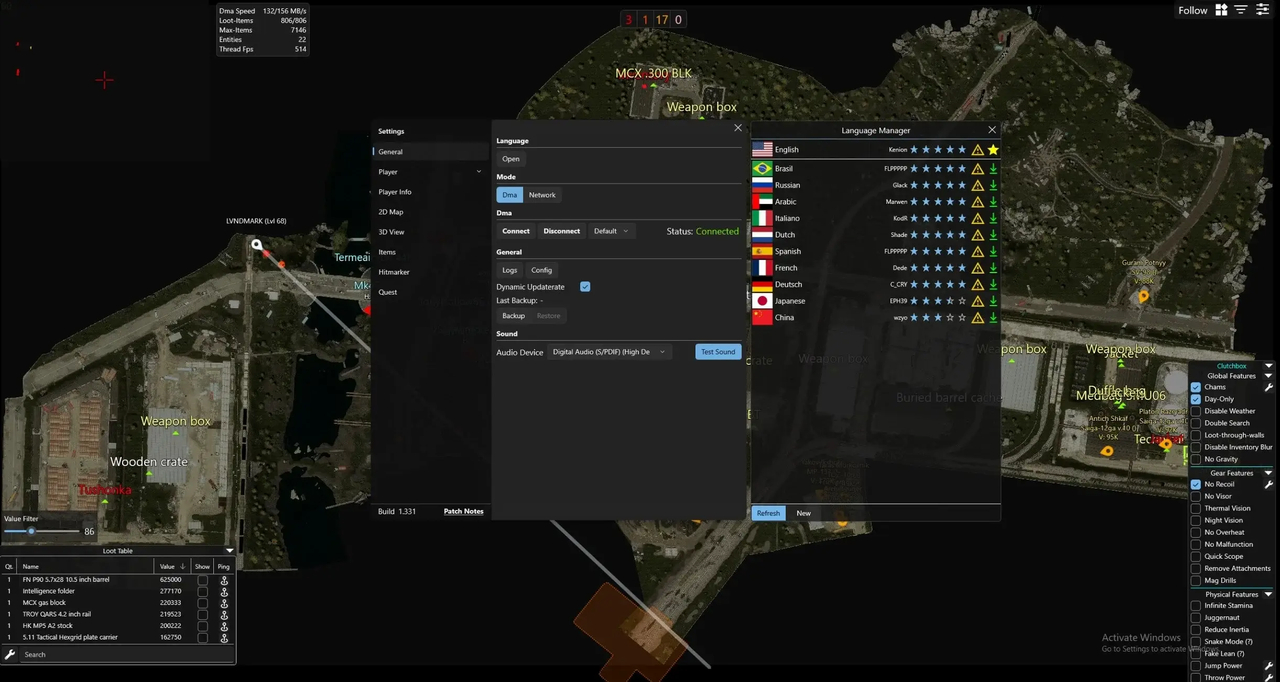Click the yellow star favorite on English
Viewport: 1280px width, 682px height.
(x=992, y=150)
